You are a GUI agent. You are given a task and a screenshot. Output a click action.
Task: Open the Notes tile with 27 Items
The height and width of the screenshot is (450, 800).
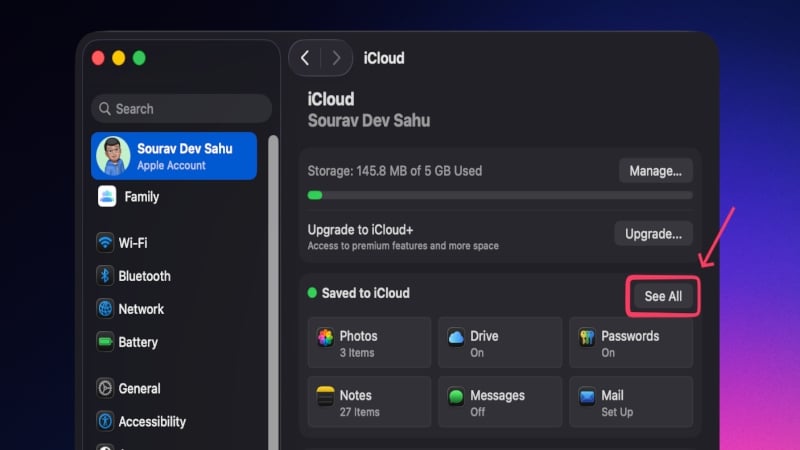pyautogui.click(x=369, y=402)
